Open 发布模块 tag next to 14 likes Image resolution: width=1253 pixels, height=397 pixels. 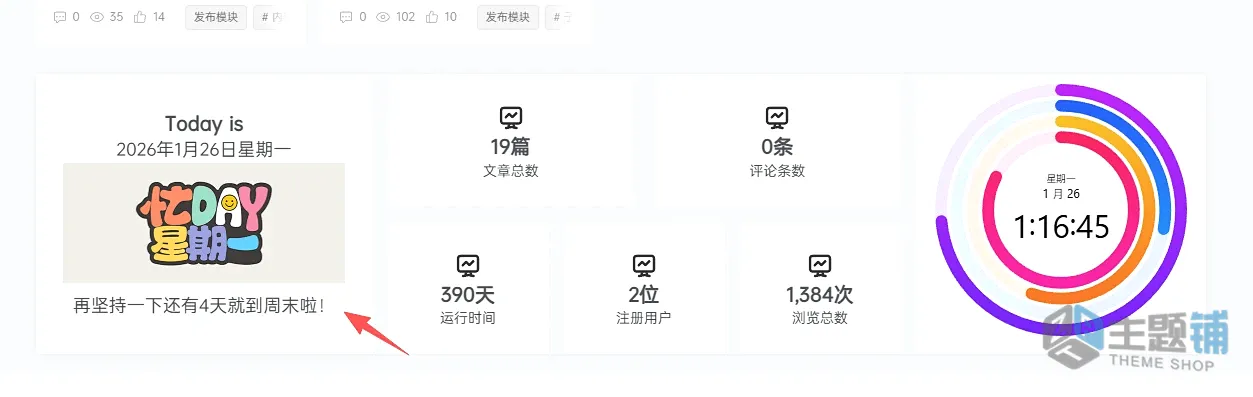tap(216, 17)
